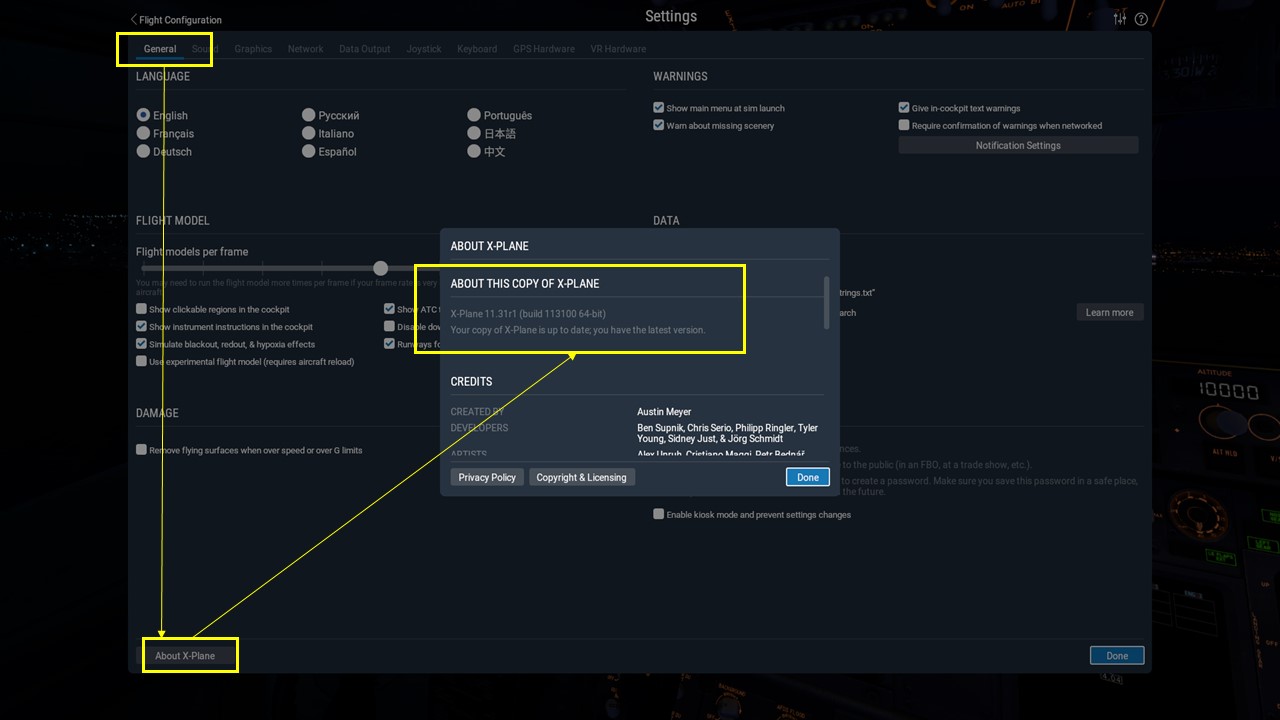Click Done in About X-Plane dialog
Image resolution: width=1280 pixels, height=720 pixels.
click(808, 477)
